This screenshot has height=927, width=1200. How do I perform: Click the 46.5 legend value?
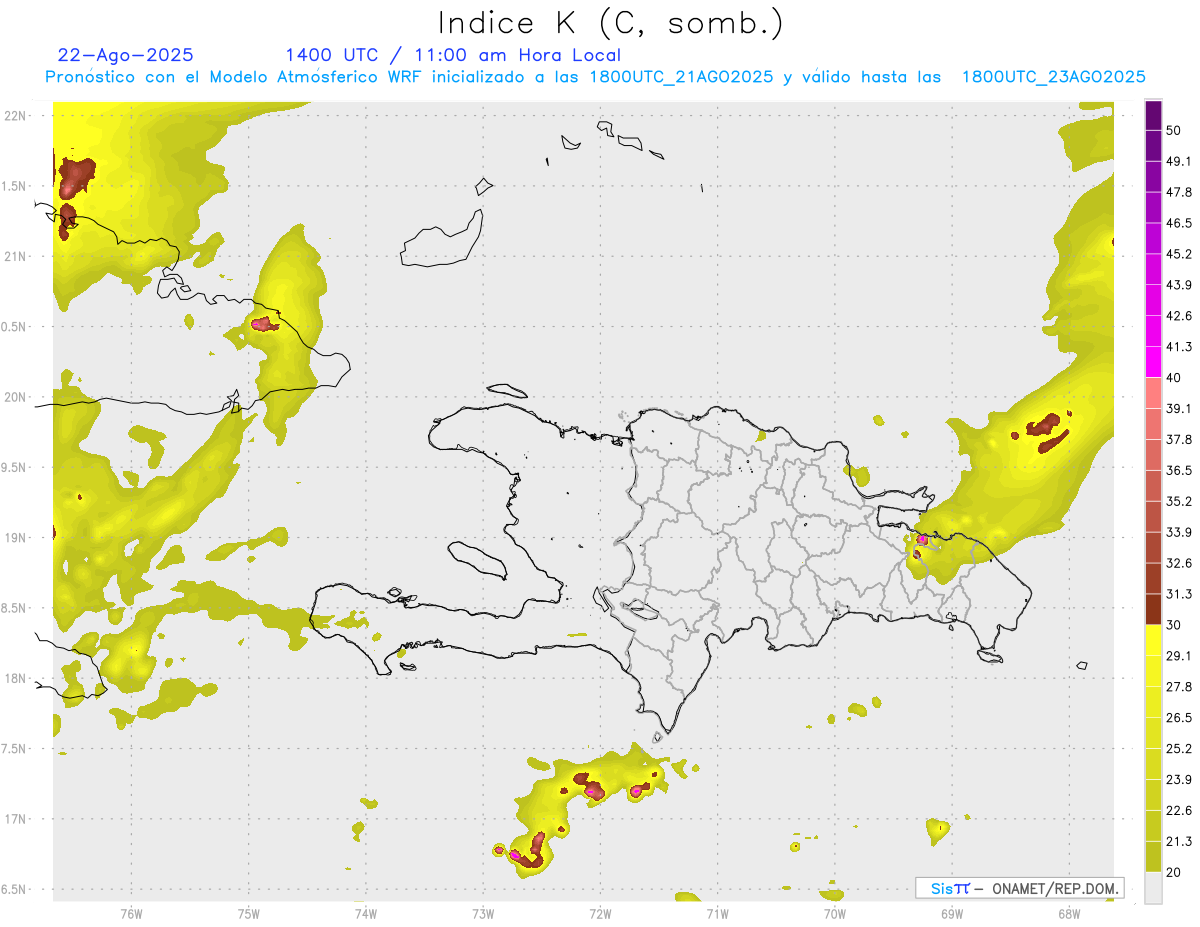1178,223
